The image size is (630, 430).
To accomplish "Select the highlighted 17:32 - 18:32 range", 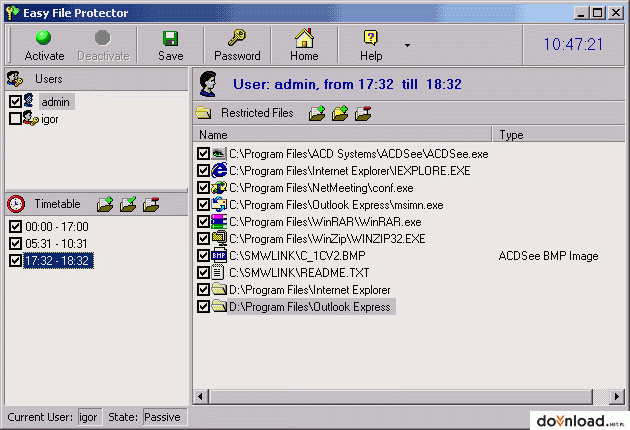I will 59,260.
